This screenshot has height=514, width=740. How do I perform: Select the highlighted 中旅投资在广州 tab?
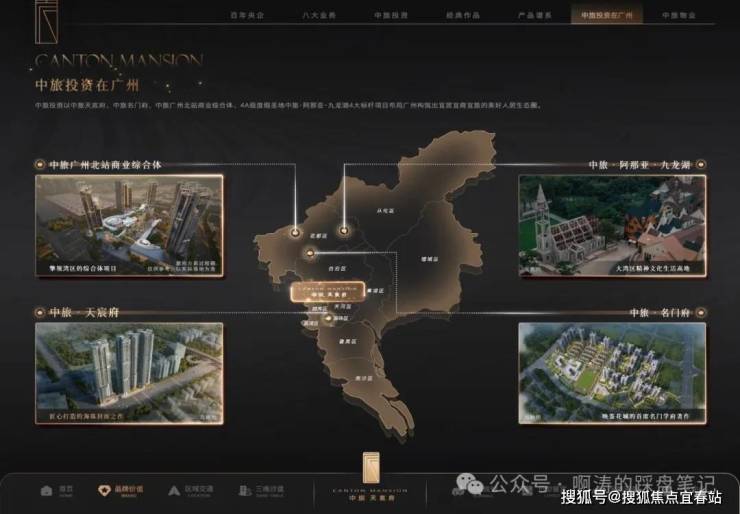[x=606, y=15]
